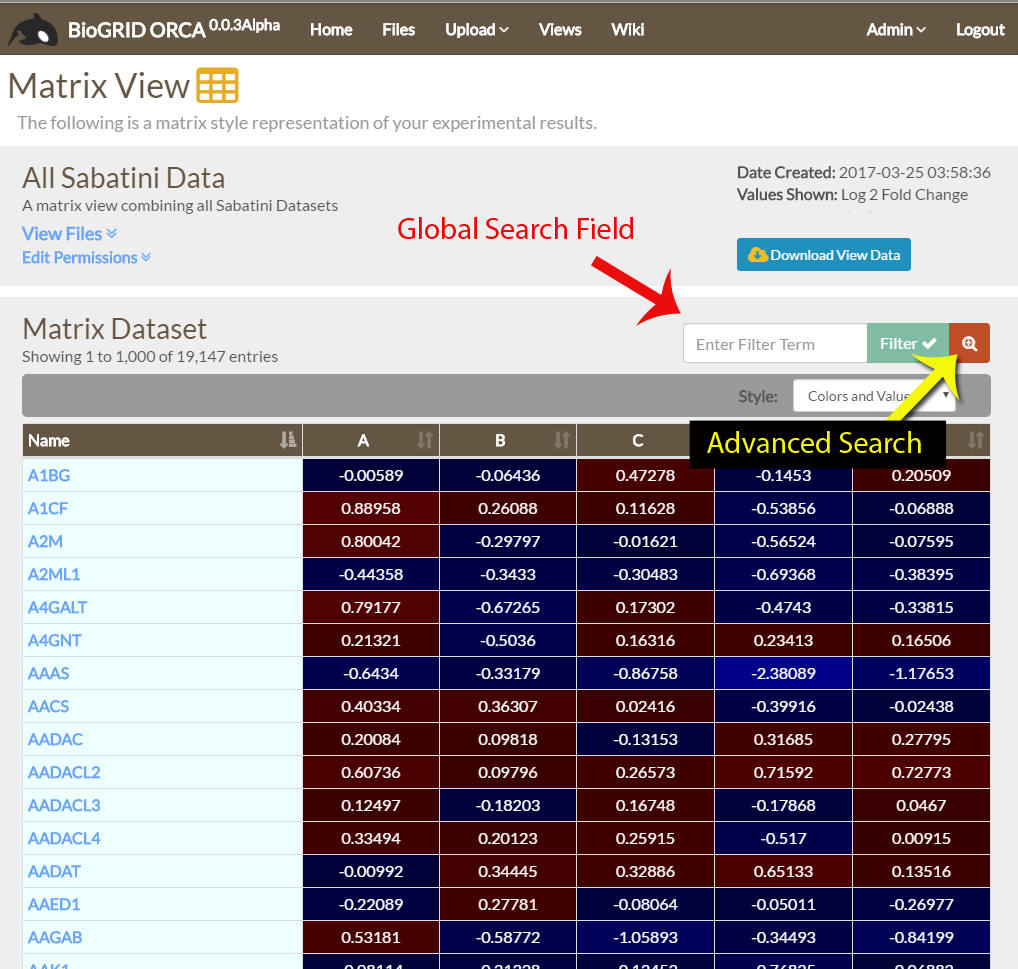Viewport: 1018px width, 969px height.
Task: Open the AACS gene link
Action: coord(49,706)
